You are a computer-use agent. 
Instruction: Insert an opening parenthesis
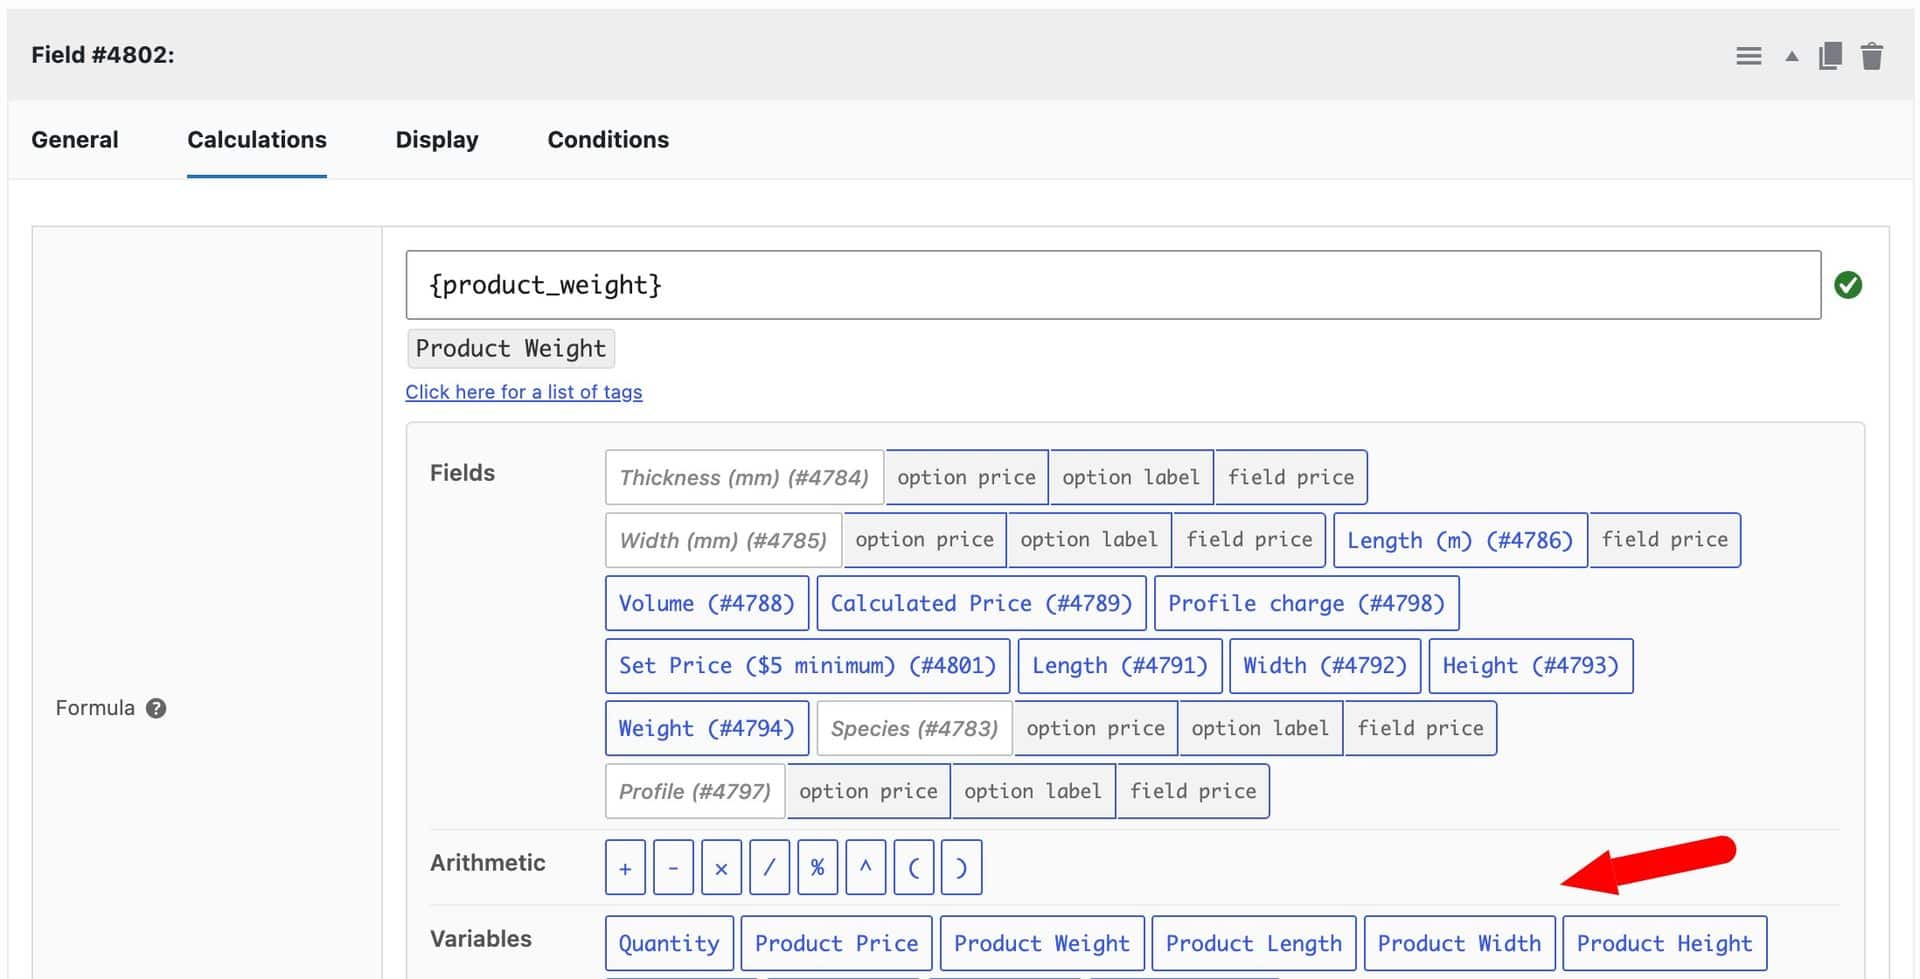913,867
